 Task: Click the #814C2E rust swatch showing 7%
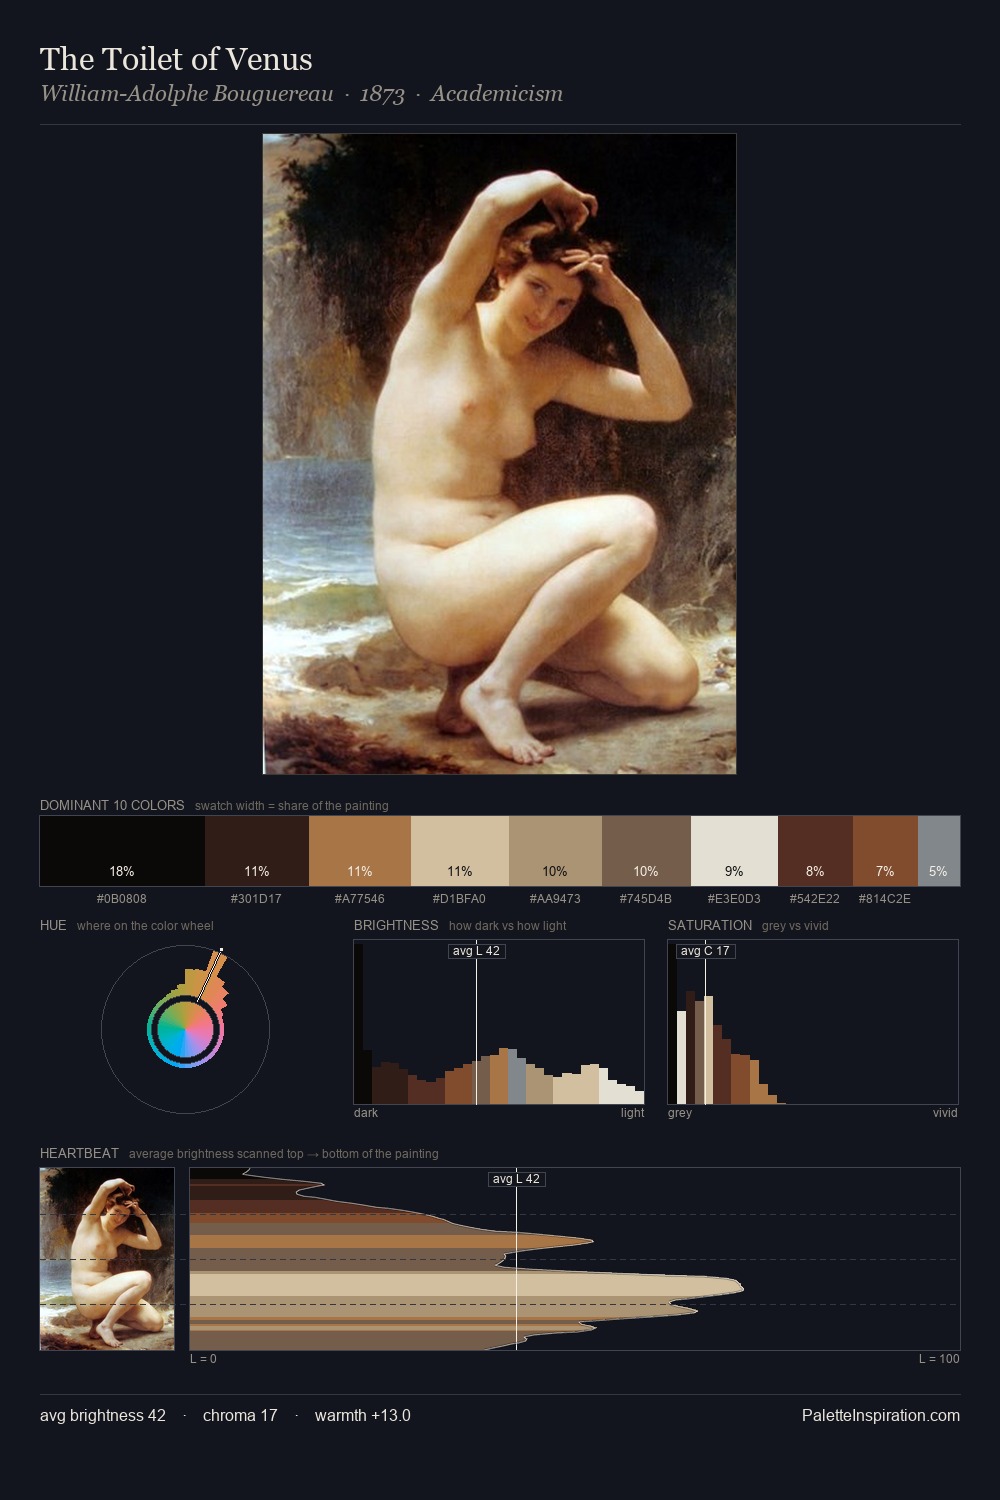click(x=885, y=851)
